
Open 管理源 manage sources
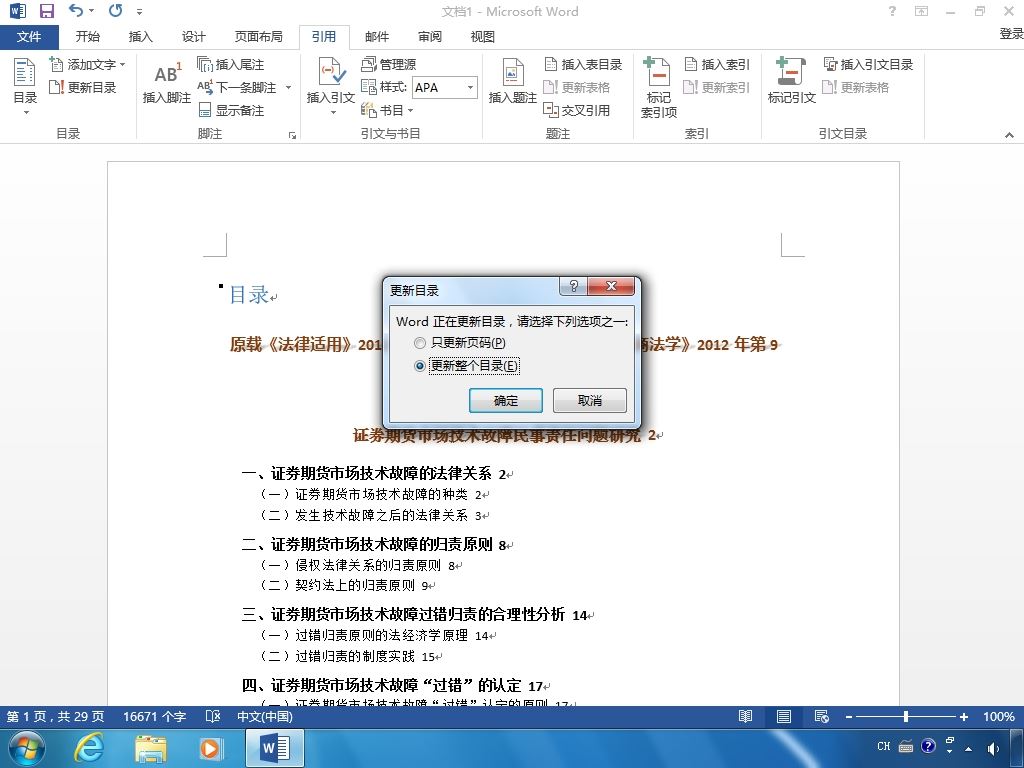tap(389, 64)
